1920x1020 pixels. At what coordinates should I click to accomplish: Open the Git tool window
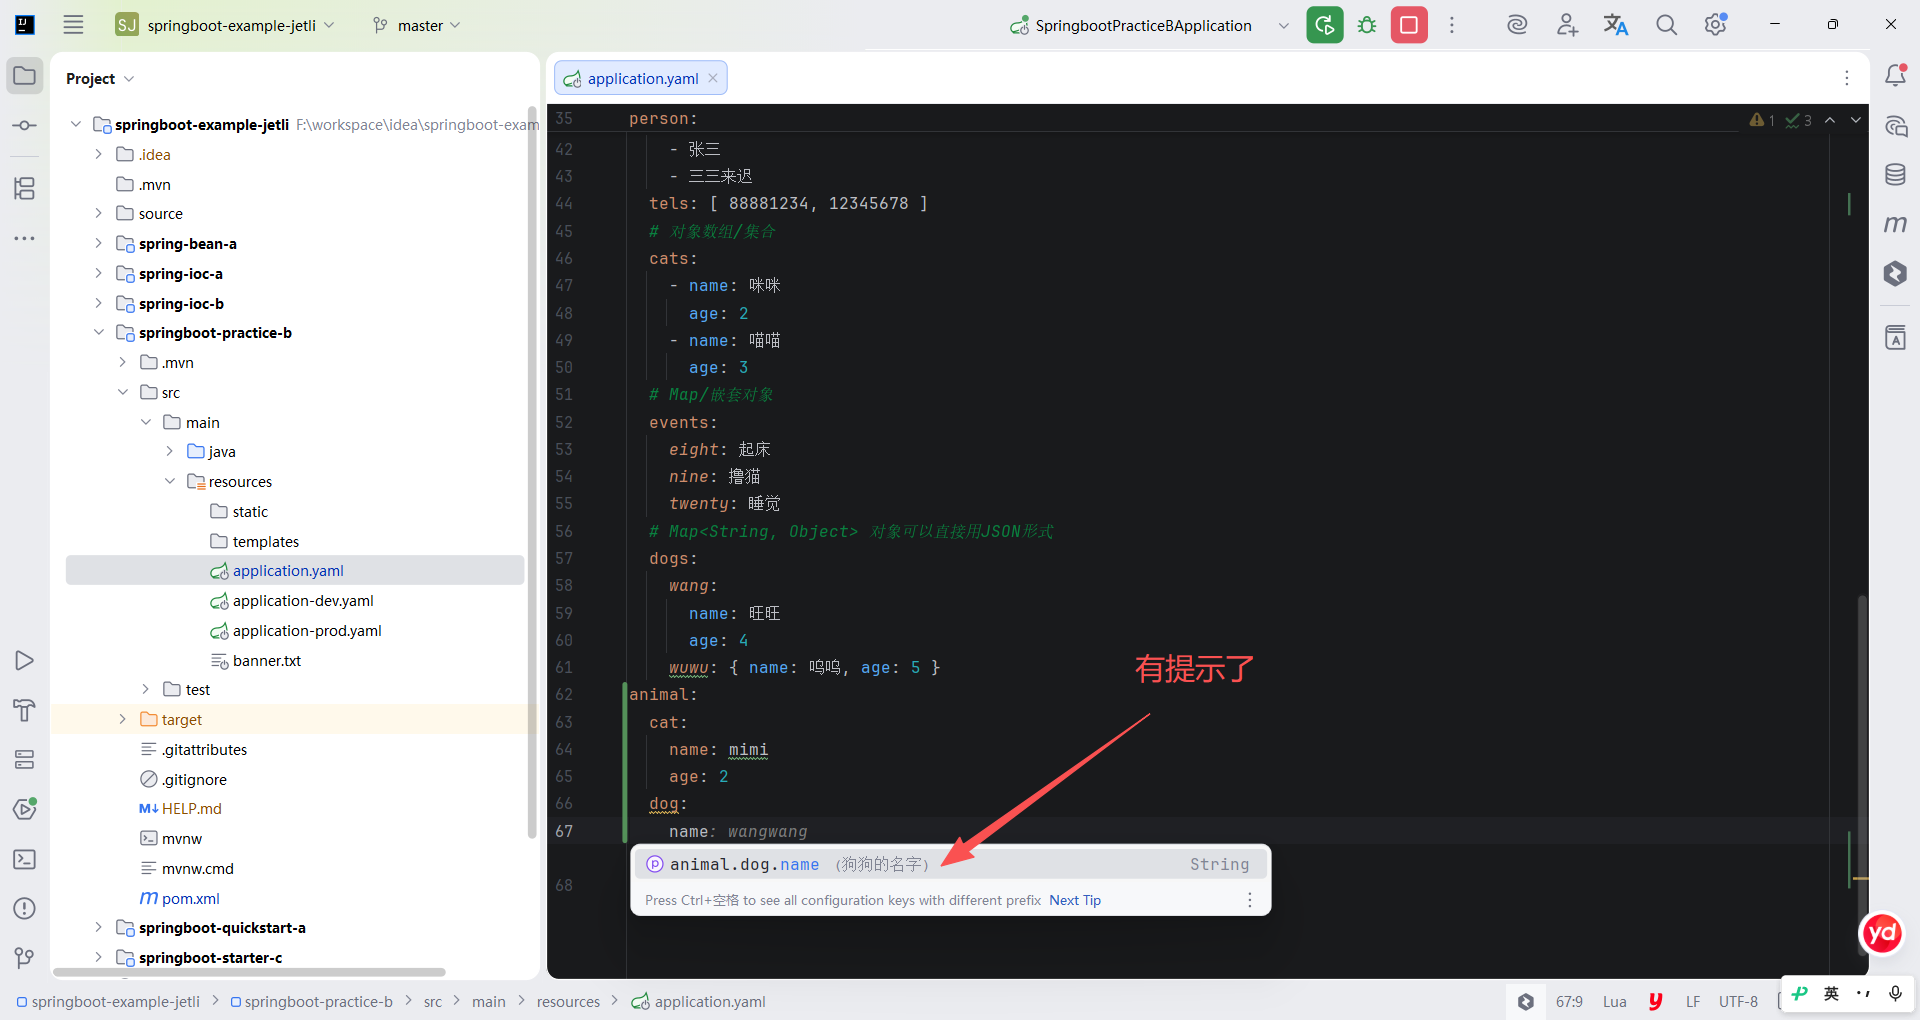coord(25,958)
